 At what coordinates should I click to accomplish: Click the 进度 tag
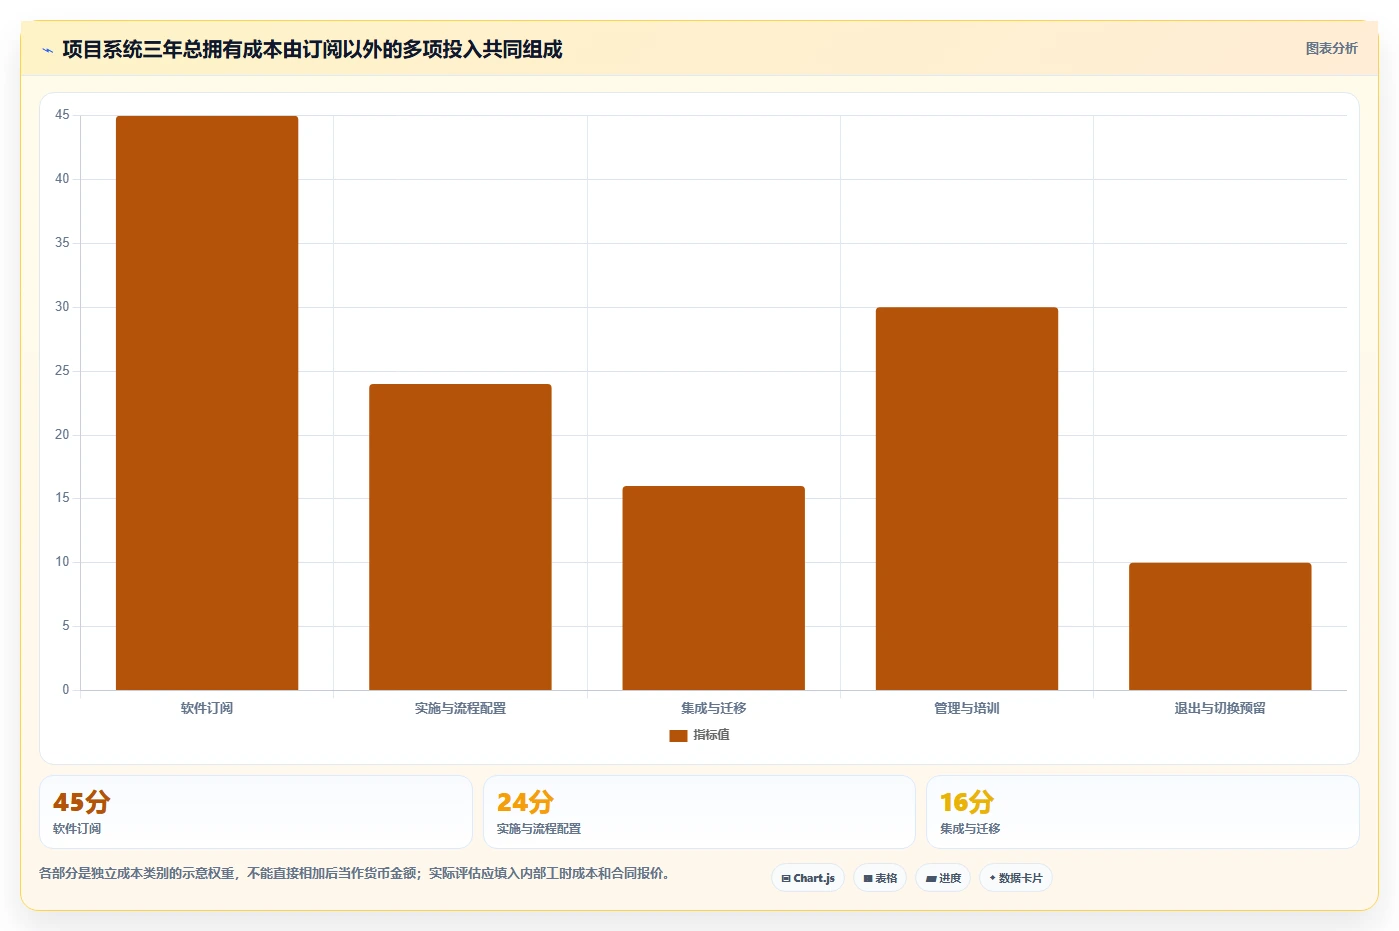point(943,878)
